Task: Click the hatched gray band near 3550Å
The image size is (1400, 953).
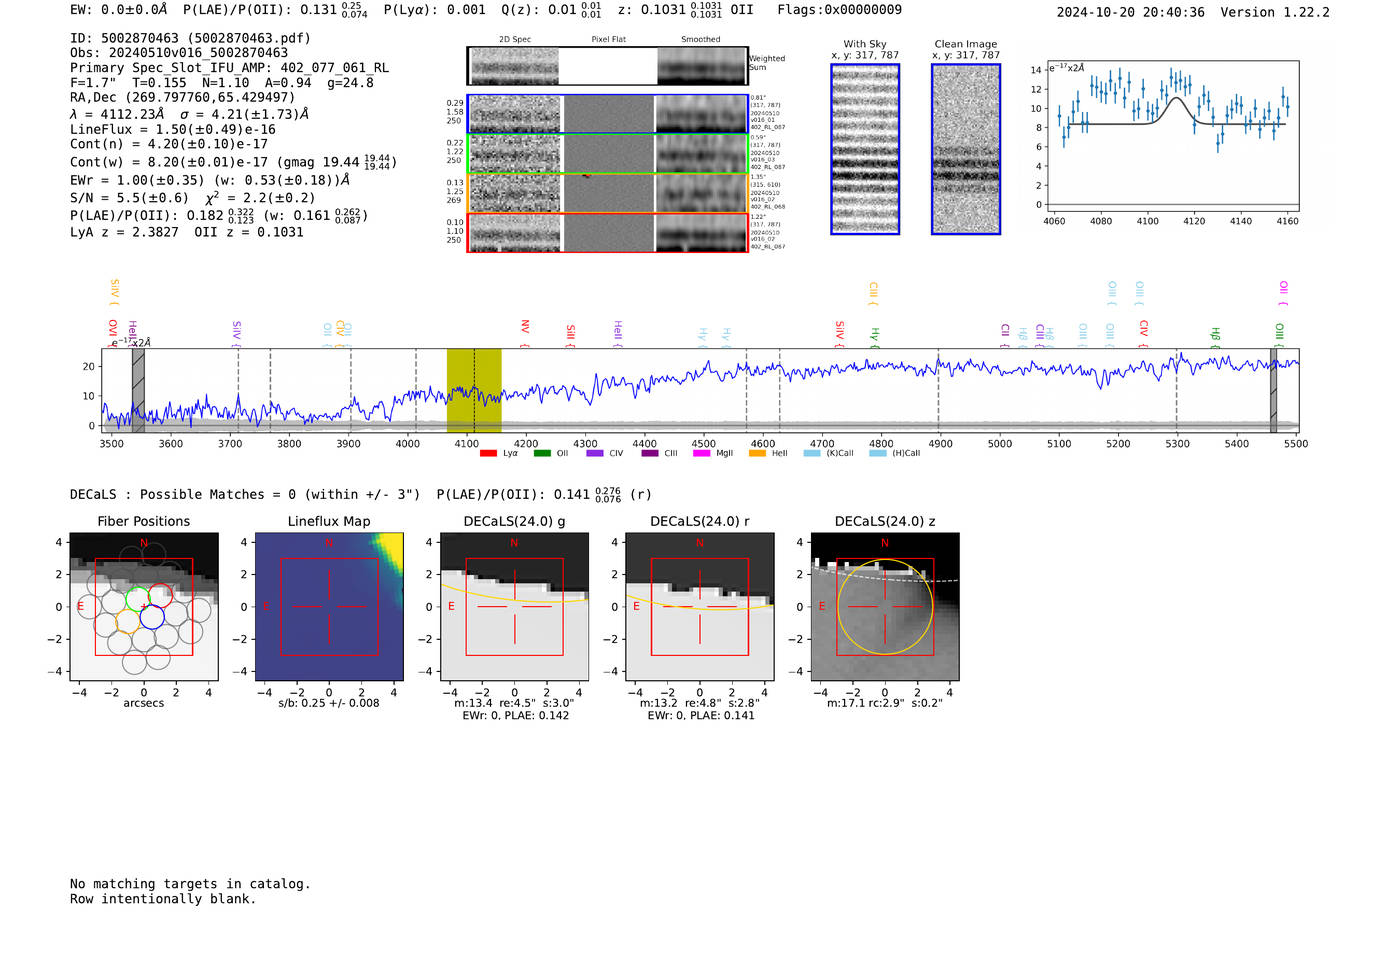Action: (x=138, y=391)
